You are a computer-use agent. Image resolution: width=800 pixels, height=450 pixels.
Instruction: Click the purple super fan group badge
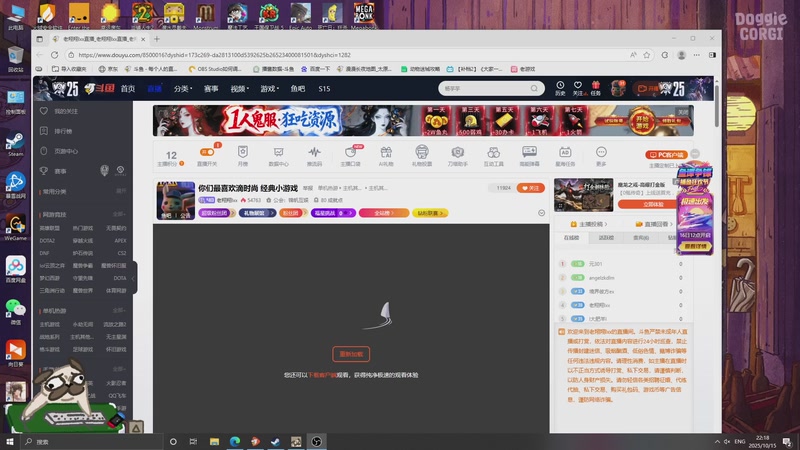[217, 213]
